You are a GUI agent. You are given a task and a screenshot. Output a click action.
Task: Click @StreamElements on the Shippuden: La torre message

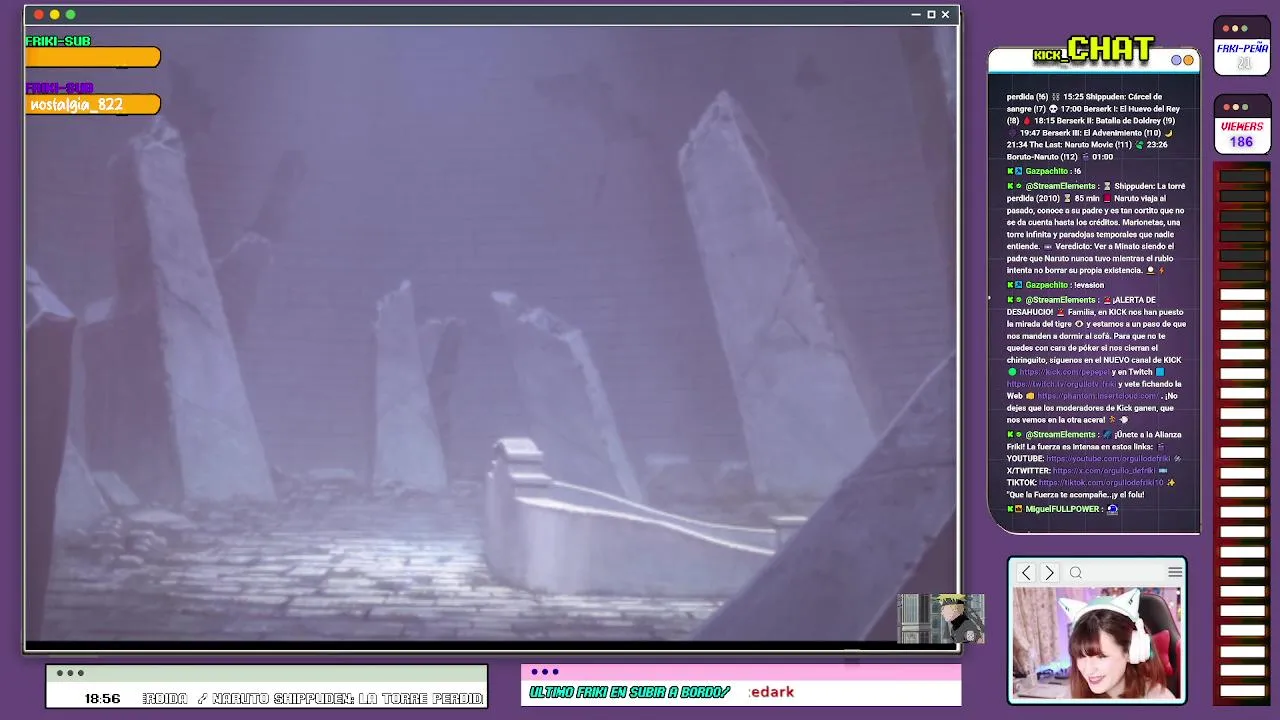pos(1060,186)
